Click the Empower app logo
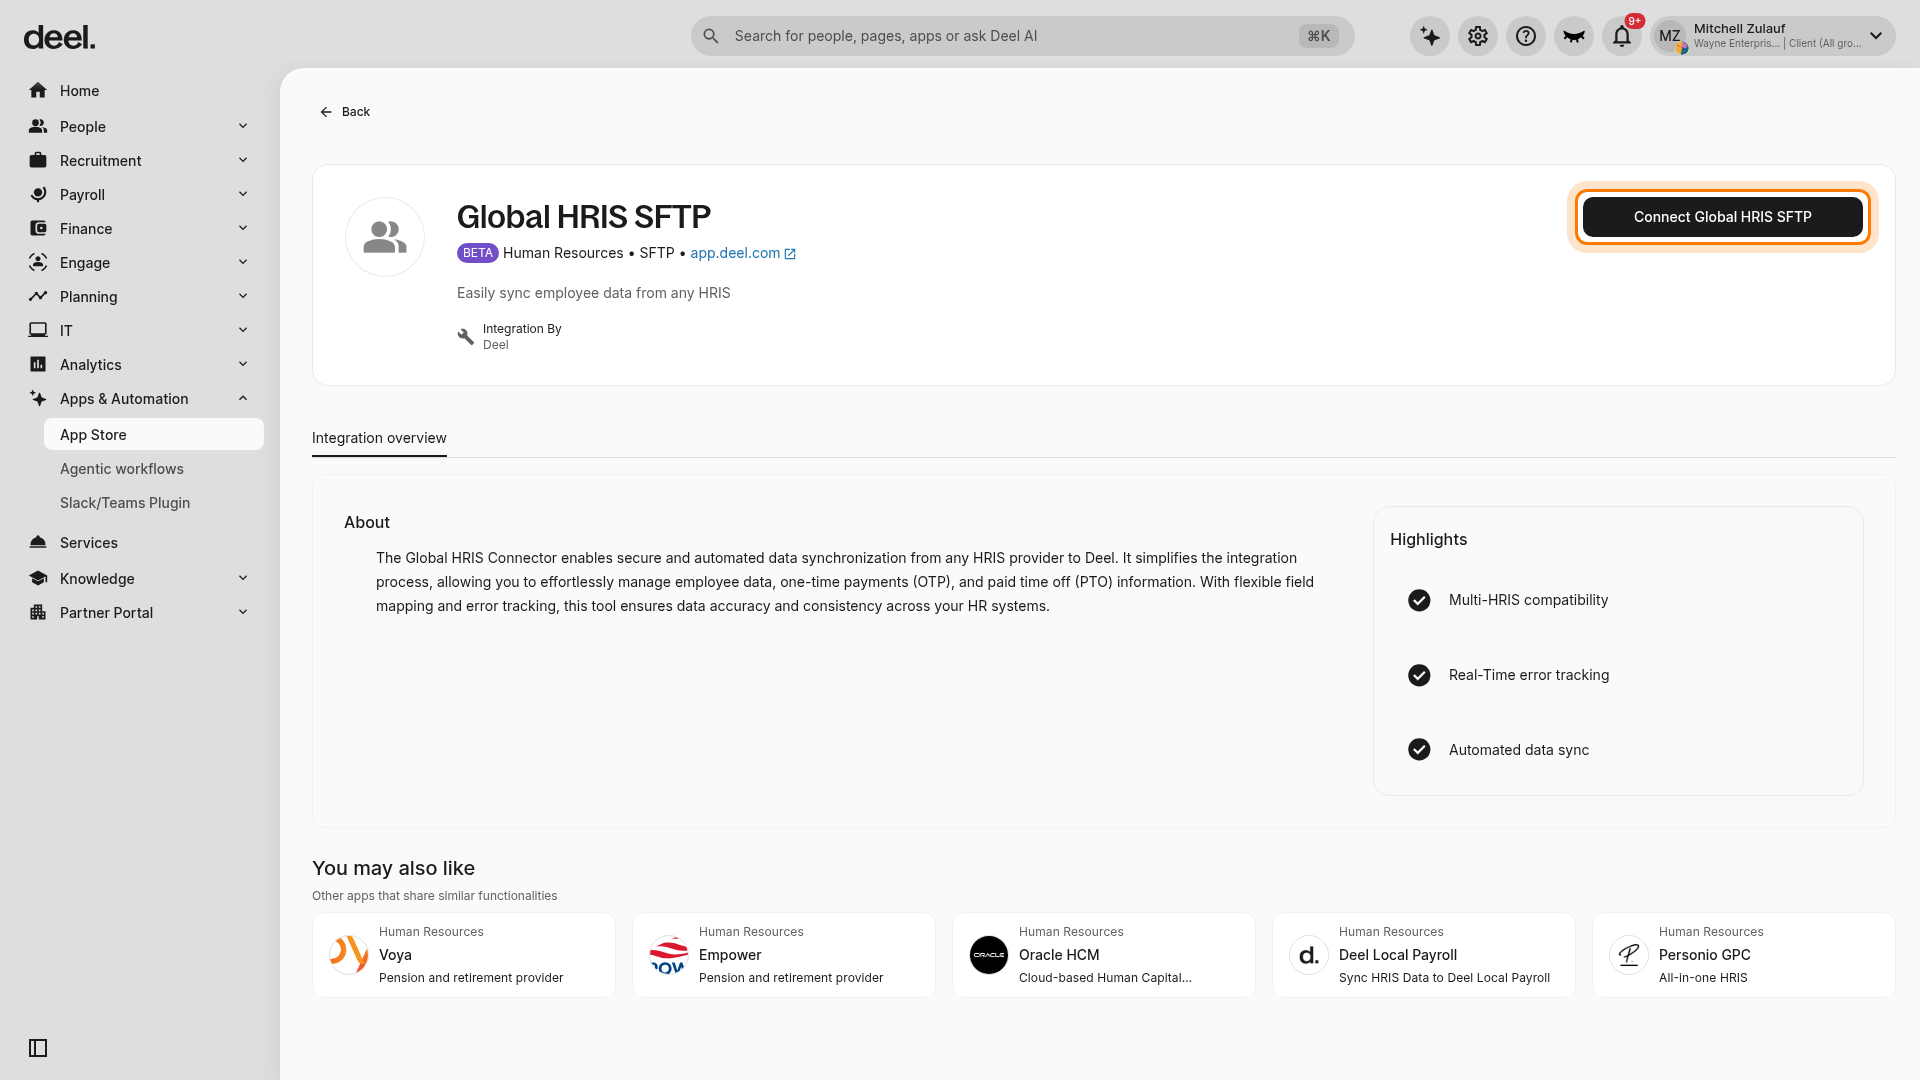Image resolution: width=1920 pixels, height=1080 pixels. [x=669, y=955]
